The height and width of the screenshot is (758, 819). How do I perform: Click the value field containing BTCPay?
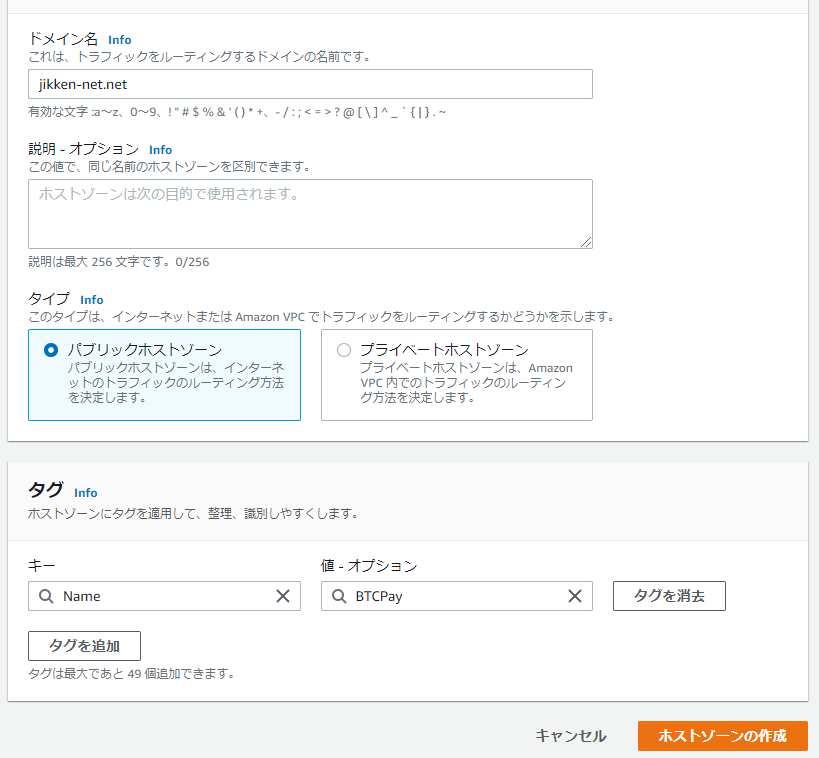457,596
